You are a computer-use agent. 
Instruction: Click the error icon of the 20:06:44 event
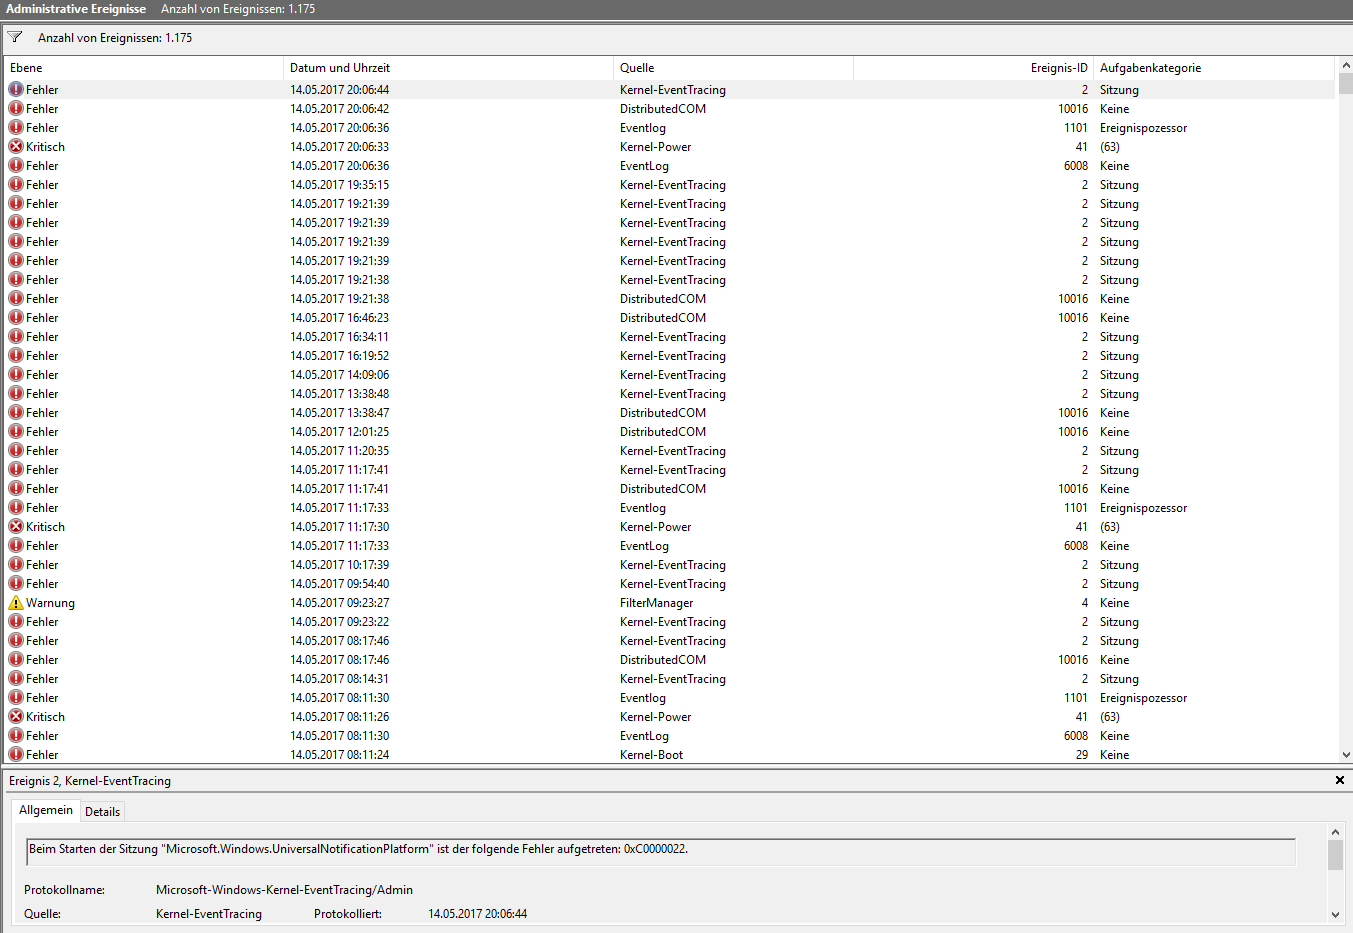click(x=16, y=90)
